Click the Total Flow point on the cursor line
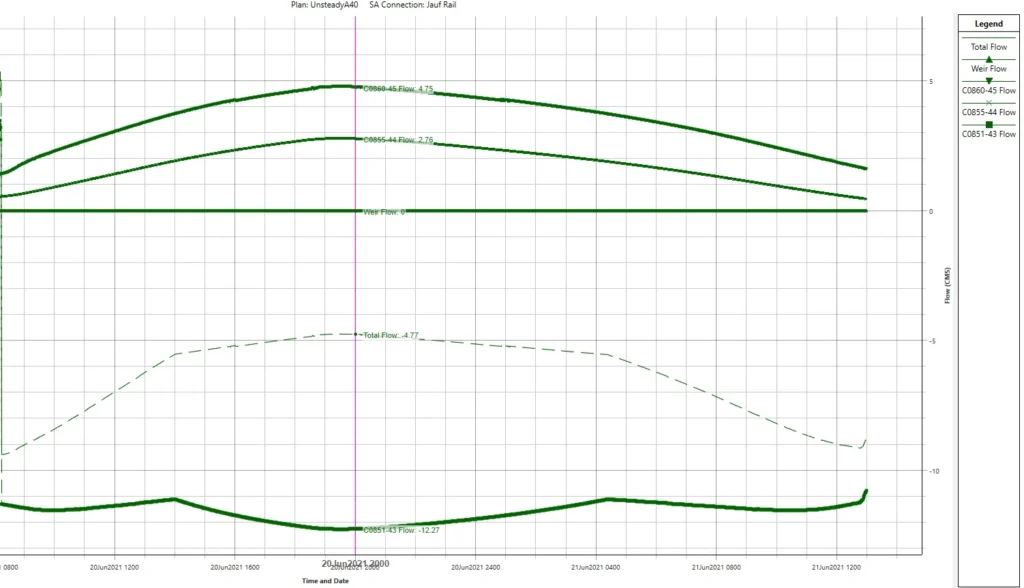 pos(355,334)
